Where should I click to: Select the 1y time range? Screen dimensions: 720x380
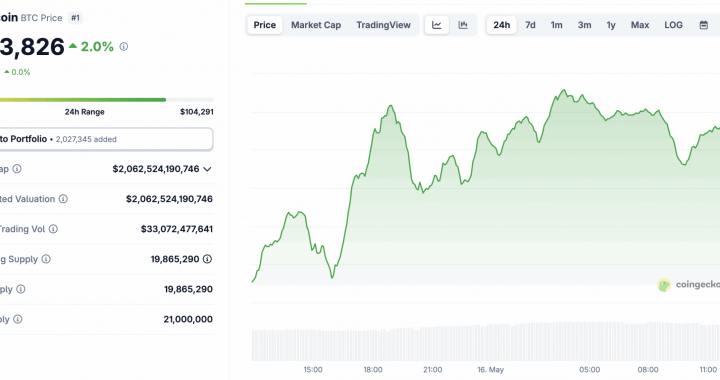tap(611, 25)
